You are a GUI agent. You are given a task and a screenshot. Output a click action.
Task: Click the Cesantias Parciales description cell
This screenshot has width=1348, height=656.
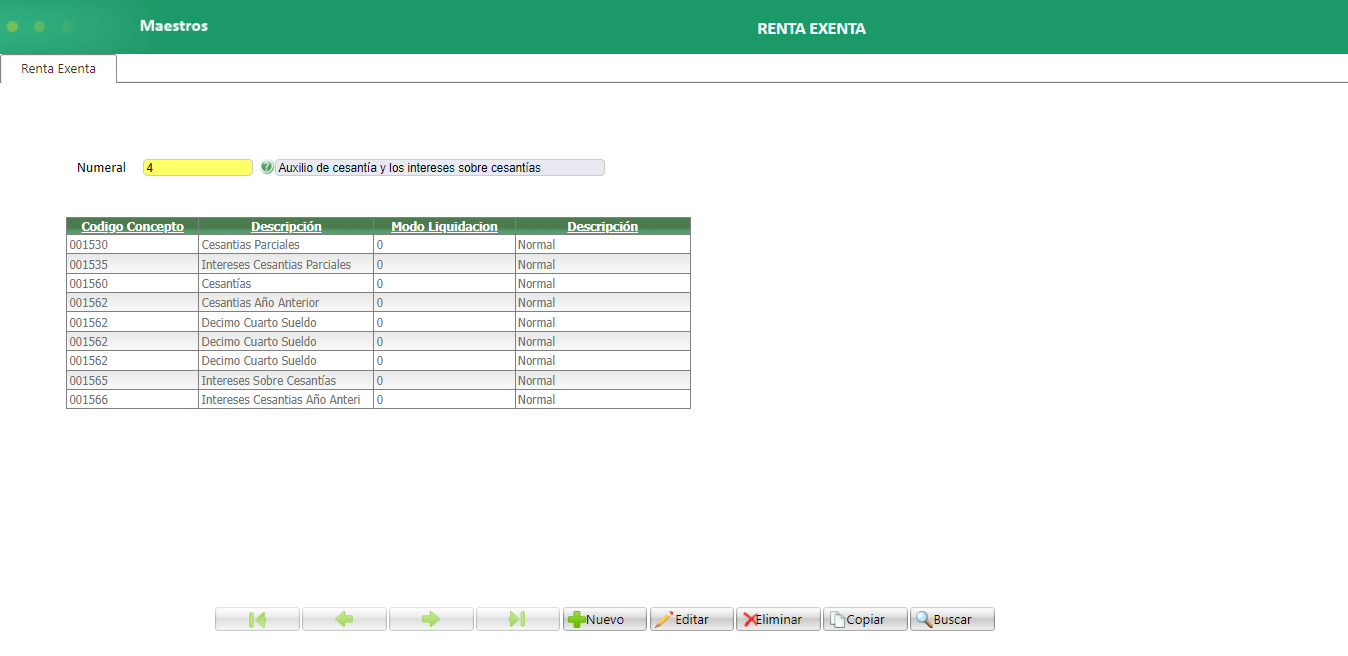pyautogui.click(x=286, y=245)
